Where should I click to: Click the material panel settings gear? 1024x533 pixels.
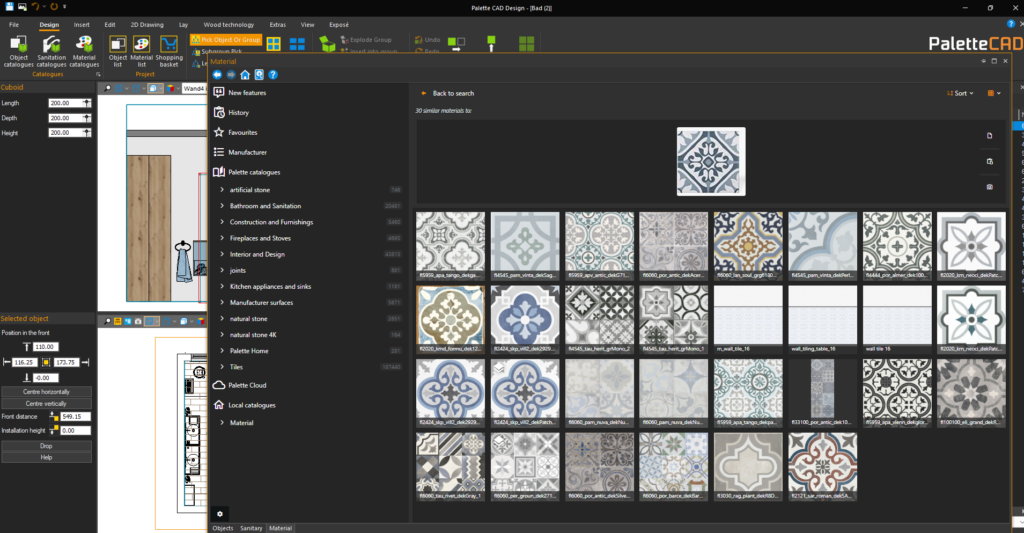click(220, 513)
